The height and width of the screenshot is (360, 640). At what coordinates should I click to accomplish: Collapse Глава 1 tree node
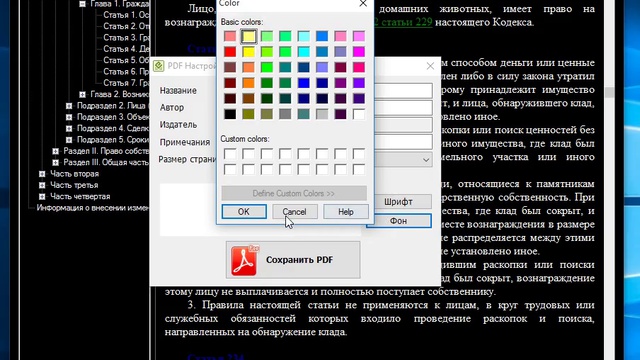tap(82, 4)
